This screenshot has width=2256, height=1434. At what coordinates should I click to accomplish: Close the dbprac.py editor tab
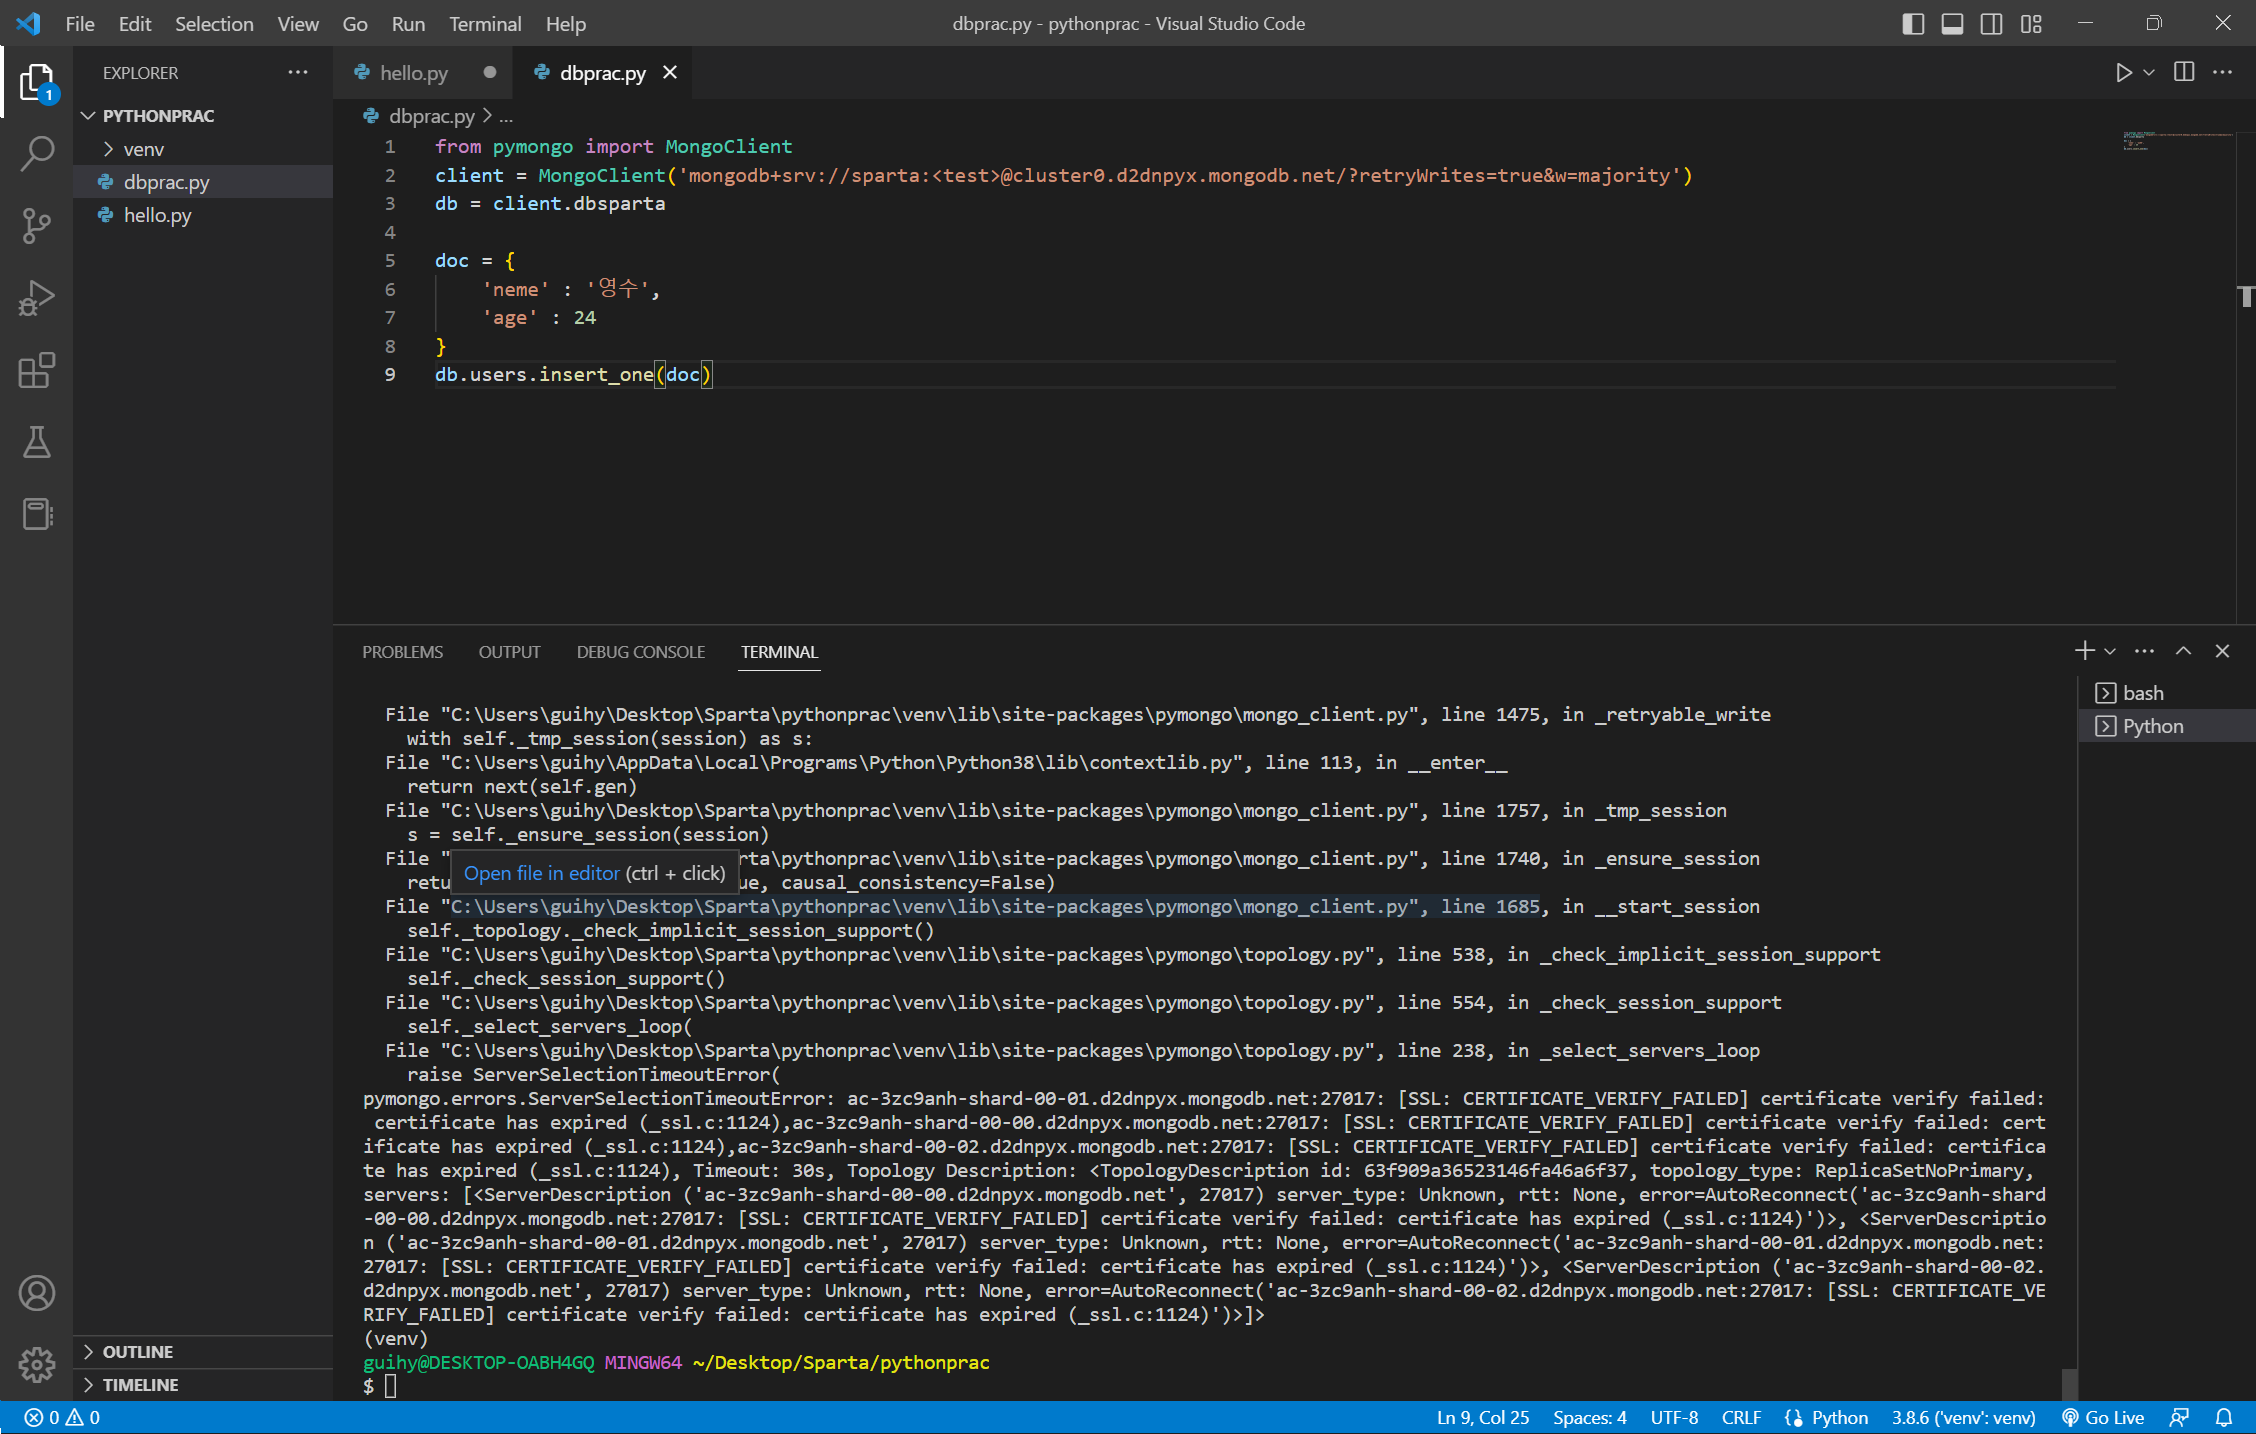click(670, 72)
